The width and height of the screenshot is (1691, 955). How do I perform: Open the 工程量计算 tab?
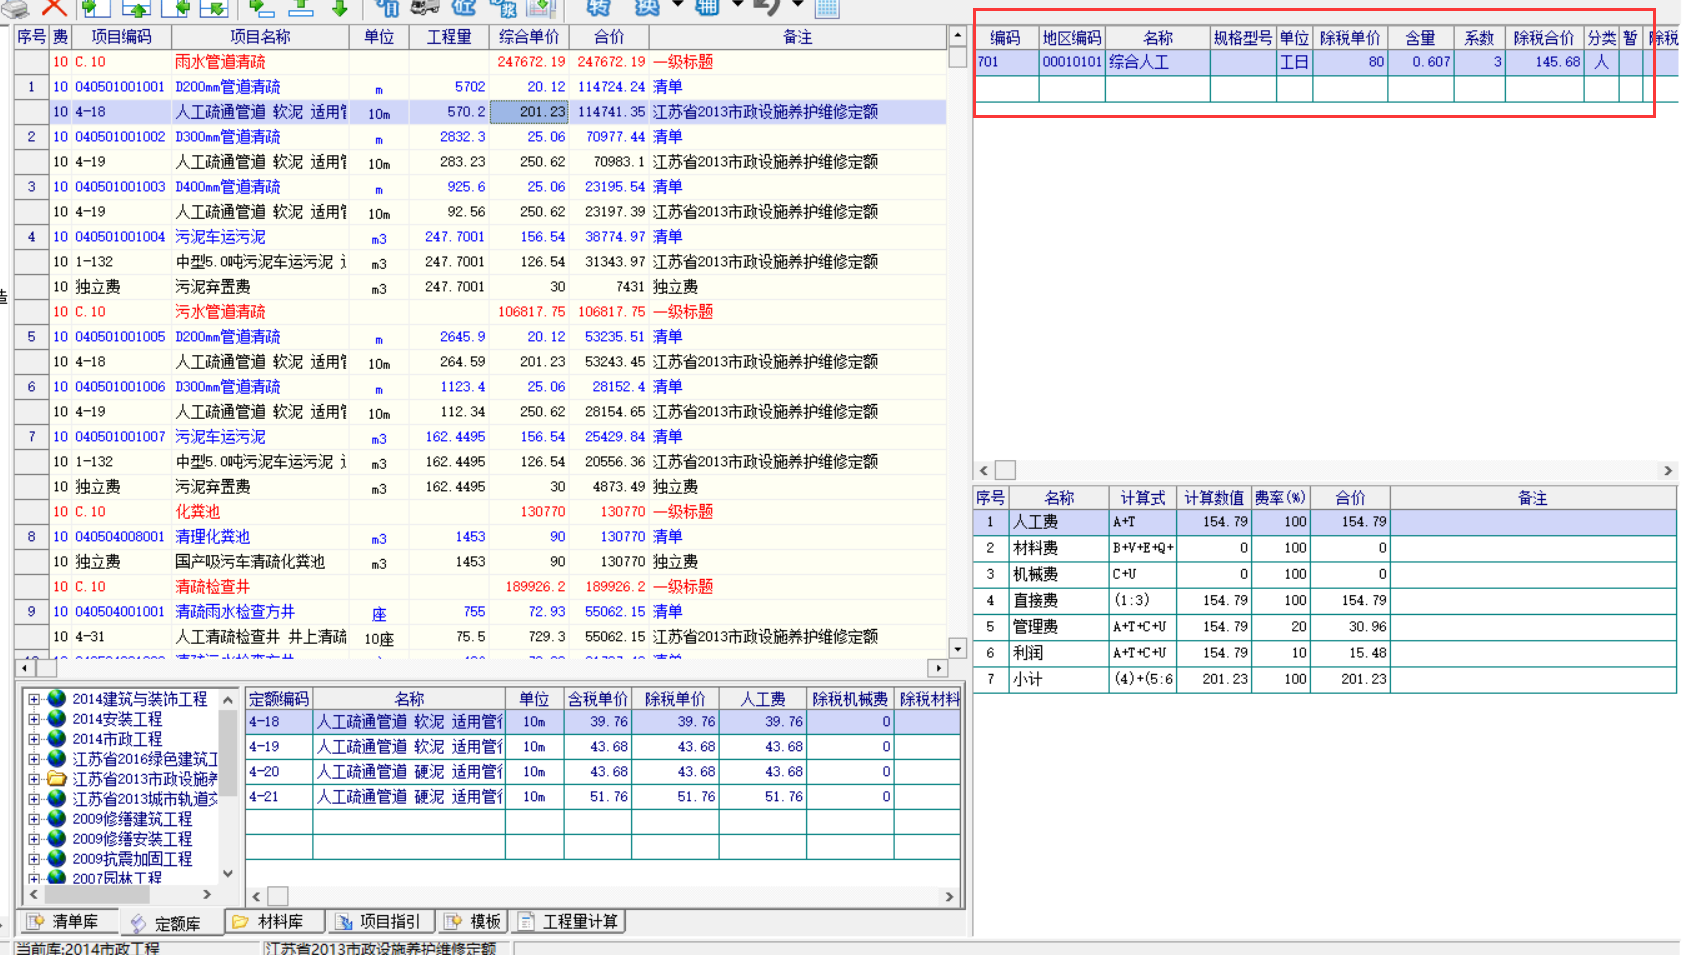(569, 922)
